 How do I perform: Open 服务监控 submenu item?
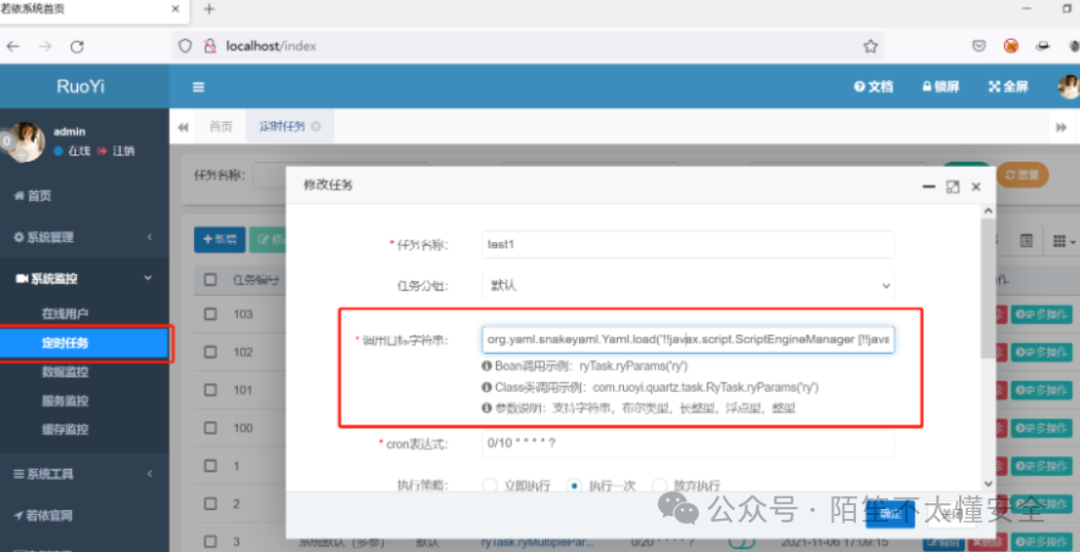coord(65,401)
